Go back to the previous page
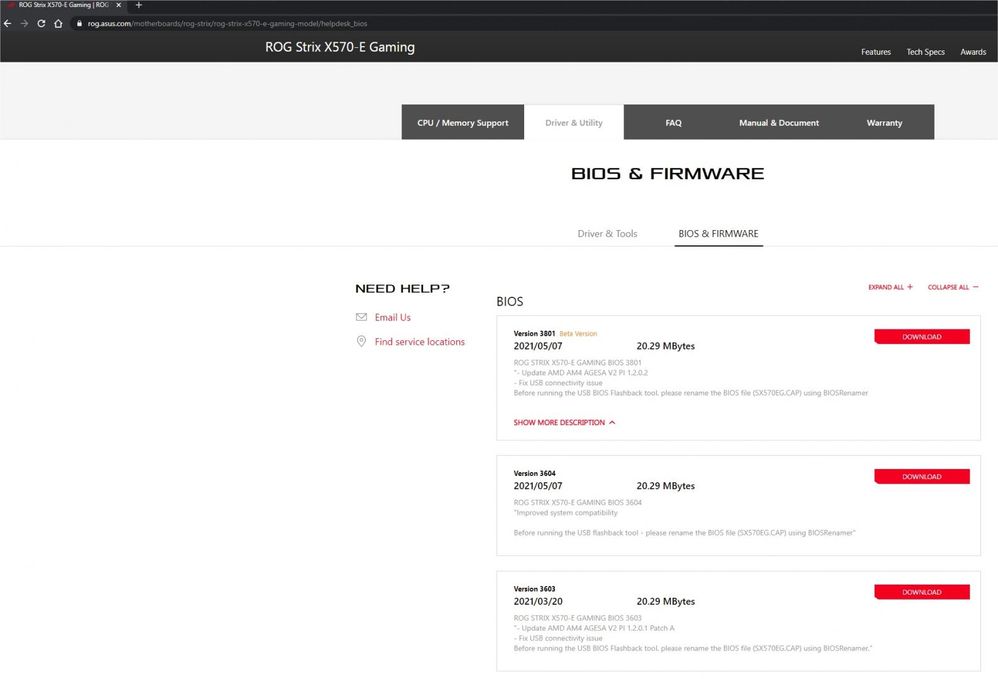 coord(8,24)
